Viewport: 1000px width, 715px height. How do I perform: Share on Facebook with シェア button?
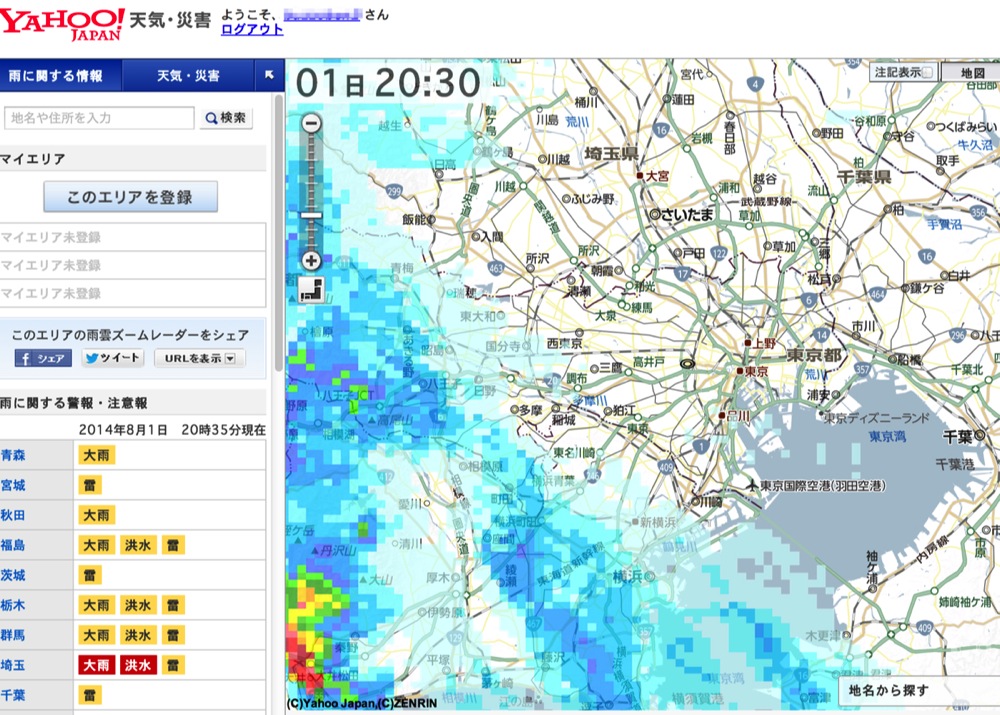[x=43, y=358]
